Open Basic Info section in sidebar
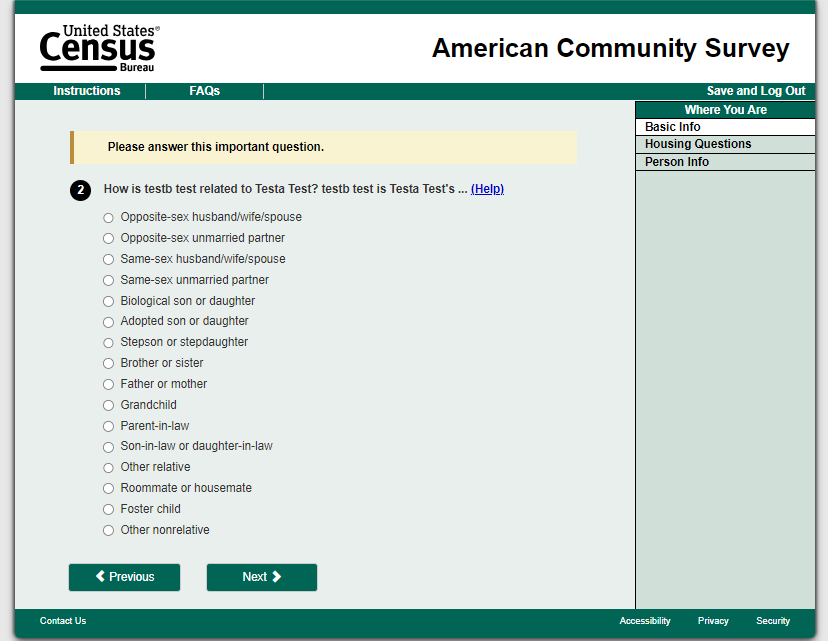Viewport: 828px width, 641px height. click(726, 127)
